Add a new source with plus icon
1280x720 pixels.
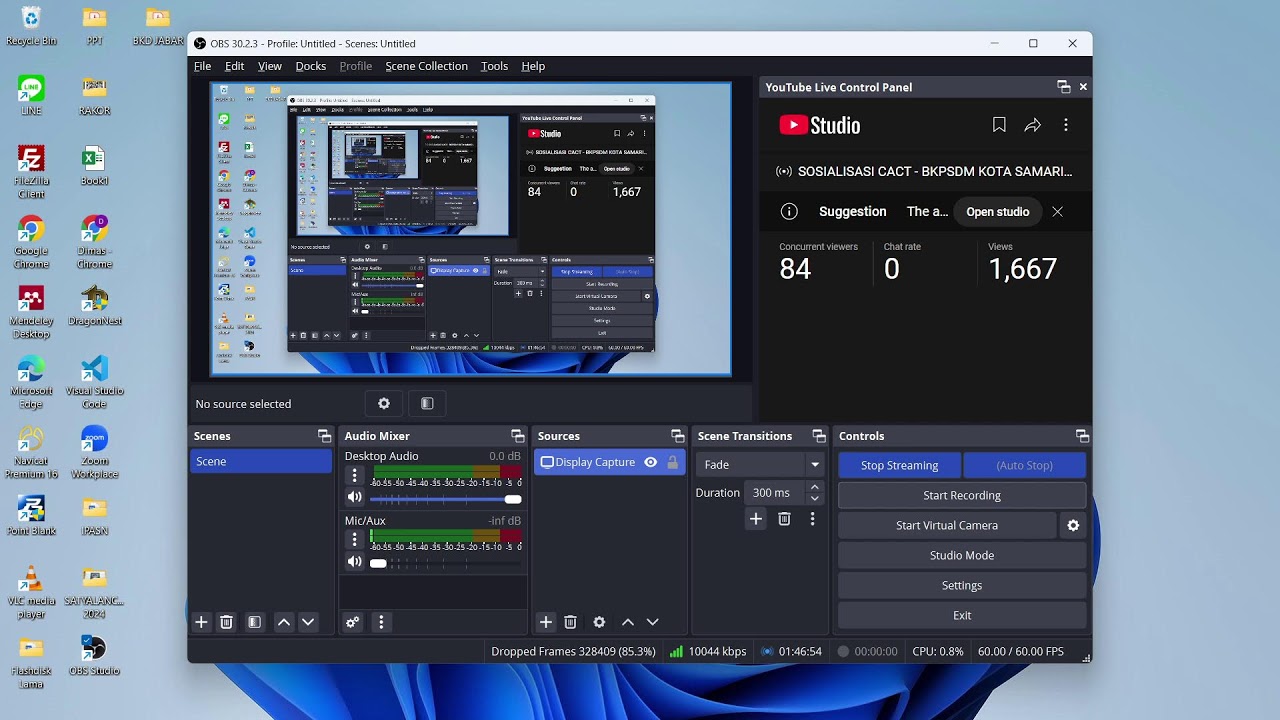tap(546, 622)
